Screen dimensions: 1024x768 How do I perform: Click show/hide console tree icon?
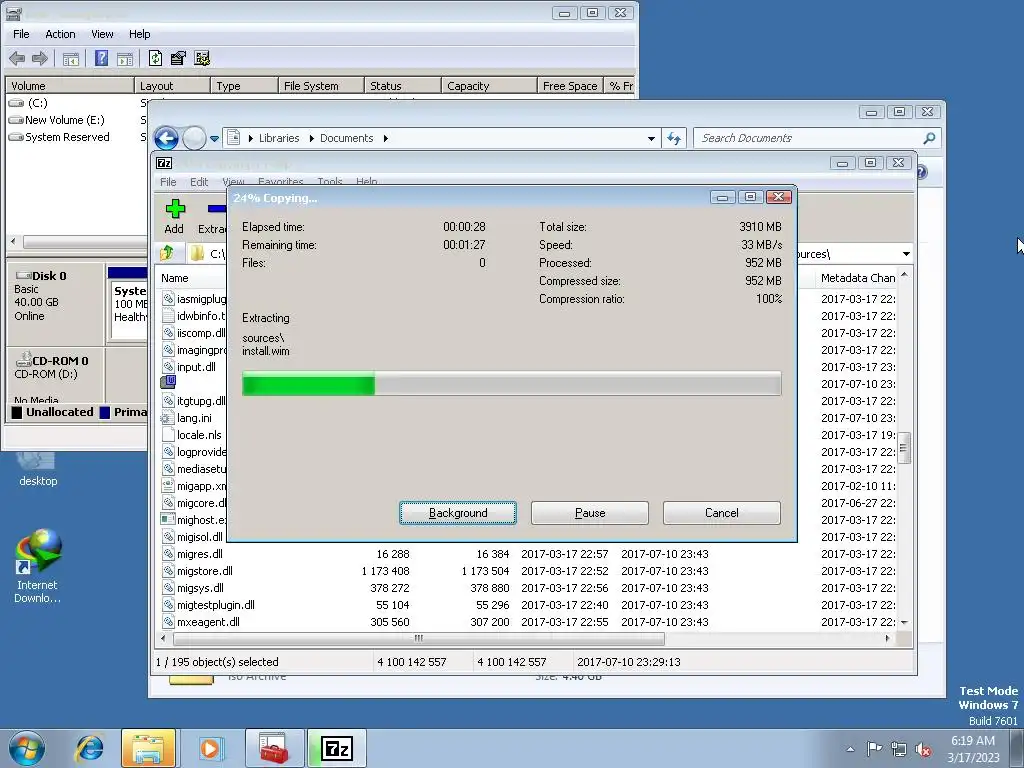coord(71,59)
